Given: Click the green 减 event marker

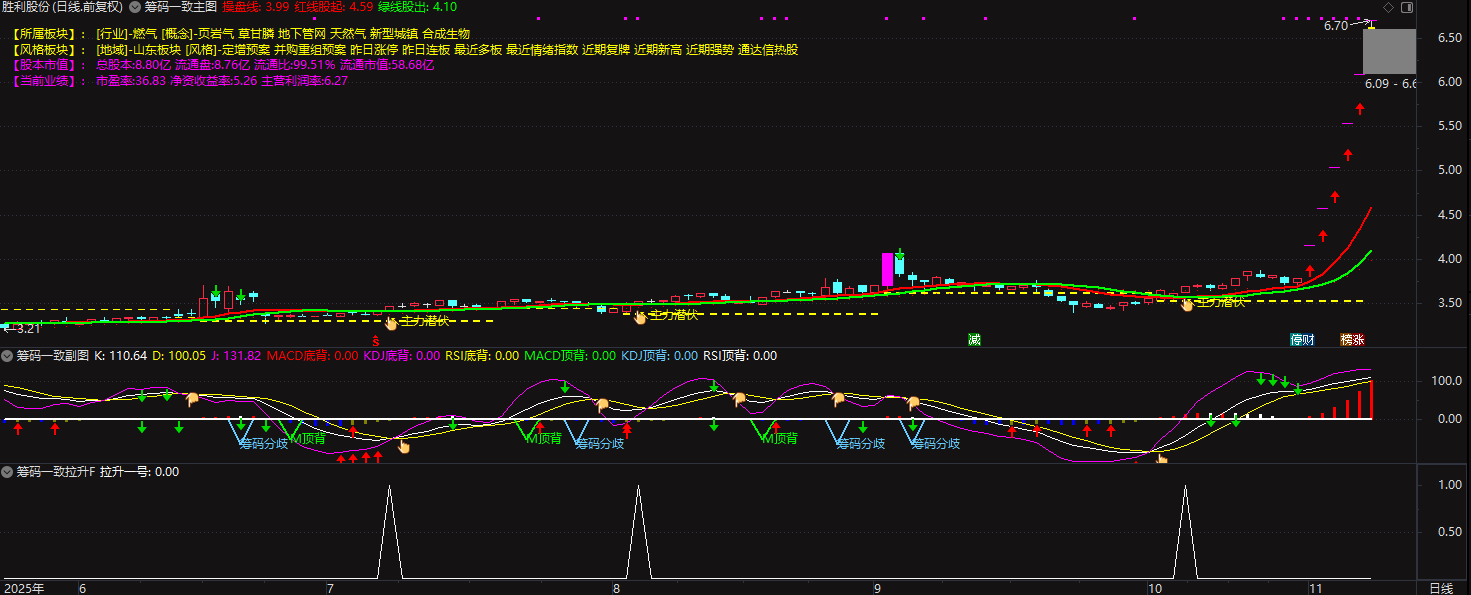Looking at the screenshot, I should tap(974, 340).
